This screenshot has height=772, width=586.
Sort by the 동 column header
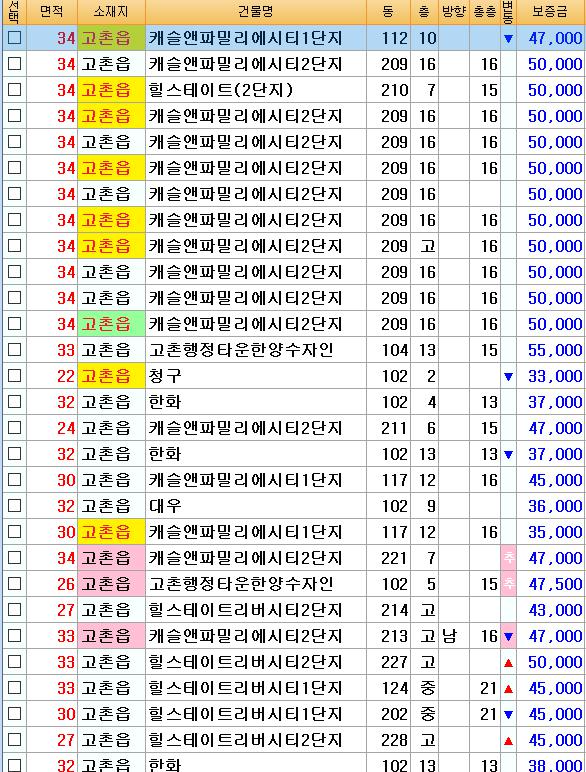pos(389,12)
